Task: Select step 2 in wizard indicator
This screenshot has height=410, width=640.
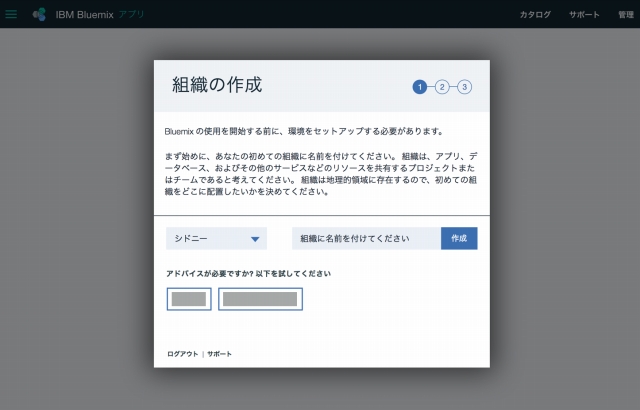Action: [x=442, y=87]
